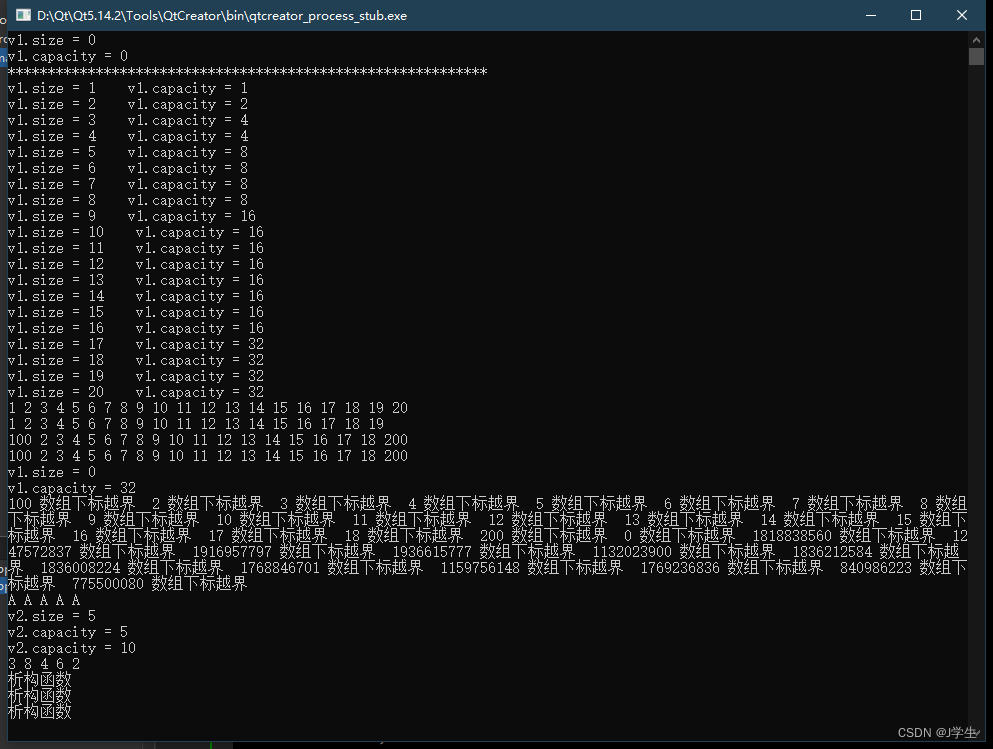
Task: Click the 'A A A A A' output line
Action: (x=44, y=600)
